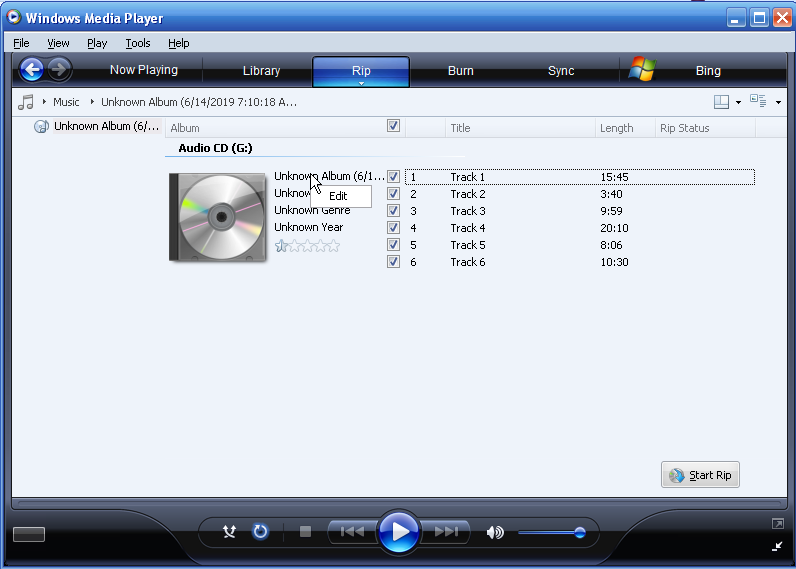The image size is (796, 569).
Task: Uncheck Track 4 for ripping
Action: [x=393, y=228]
